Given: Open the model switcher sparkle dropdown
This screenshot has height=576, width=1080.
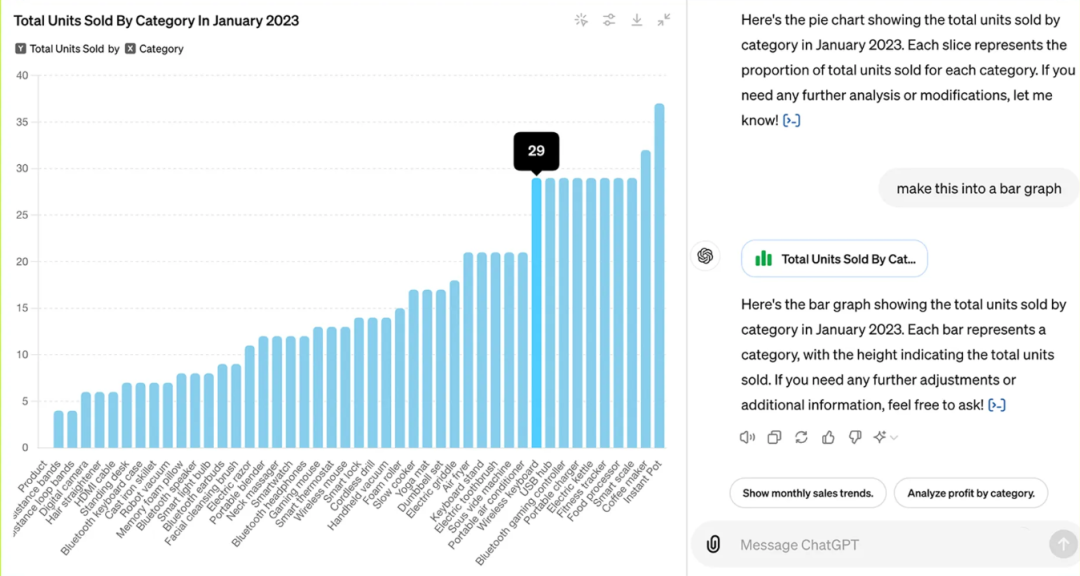Looking at the screenshot, I should (885, 437).
